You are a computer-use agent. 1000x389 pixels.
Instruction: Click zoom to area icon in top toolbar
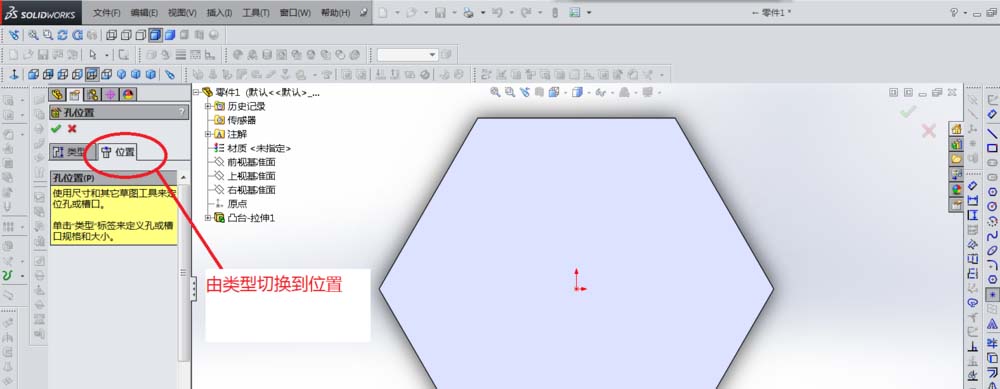(x=48, y=34)
